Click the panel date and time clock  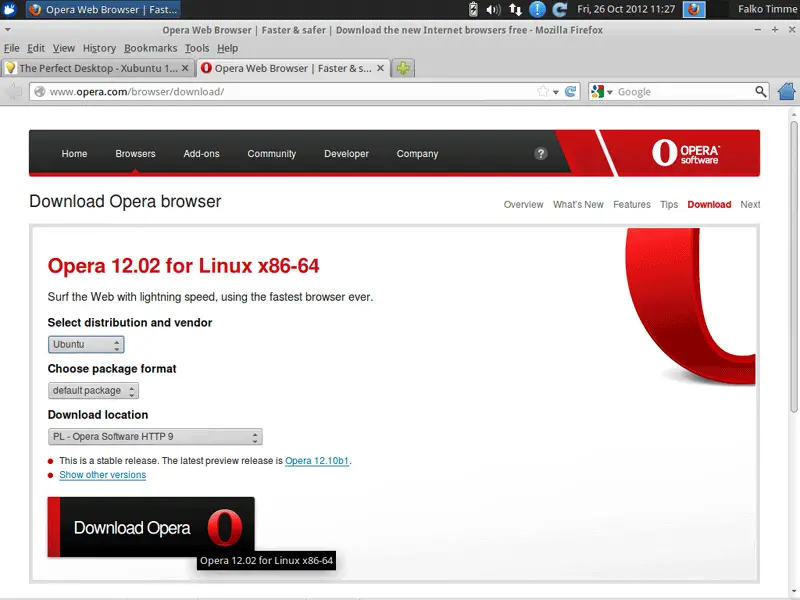tap(626, 9)
